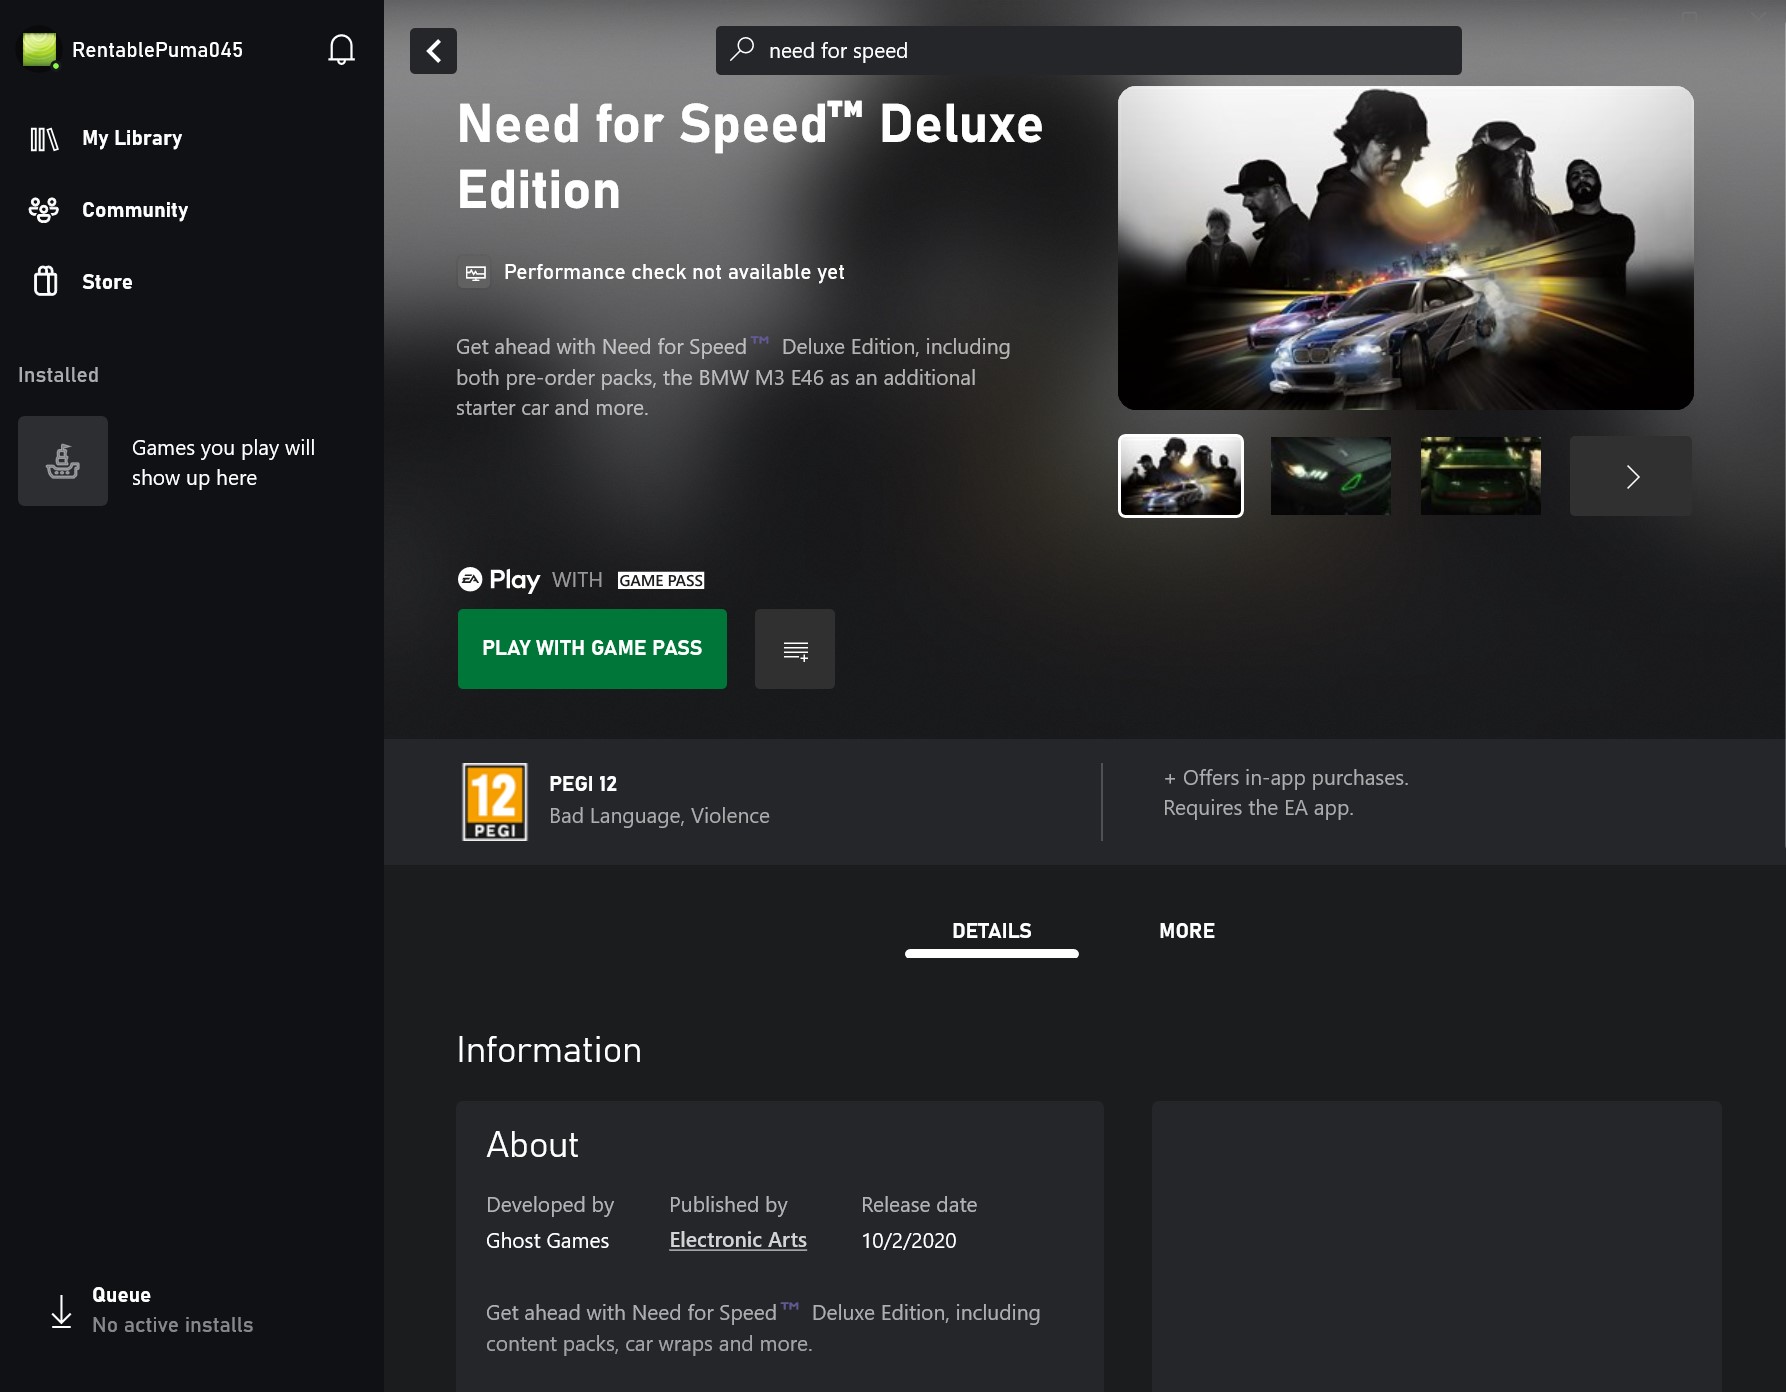1786x1392 pixels.
Task: Switch to the More tab
Action: click(x=1187, y=932)
